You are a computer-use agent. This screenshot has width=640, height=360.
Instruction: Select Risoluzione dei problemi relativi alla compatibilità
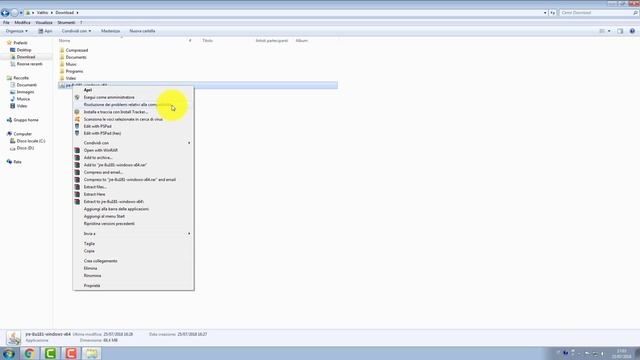(133, 104)
